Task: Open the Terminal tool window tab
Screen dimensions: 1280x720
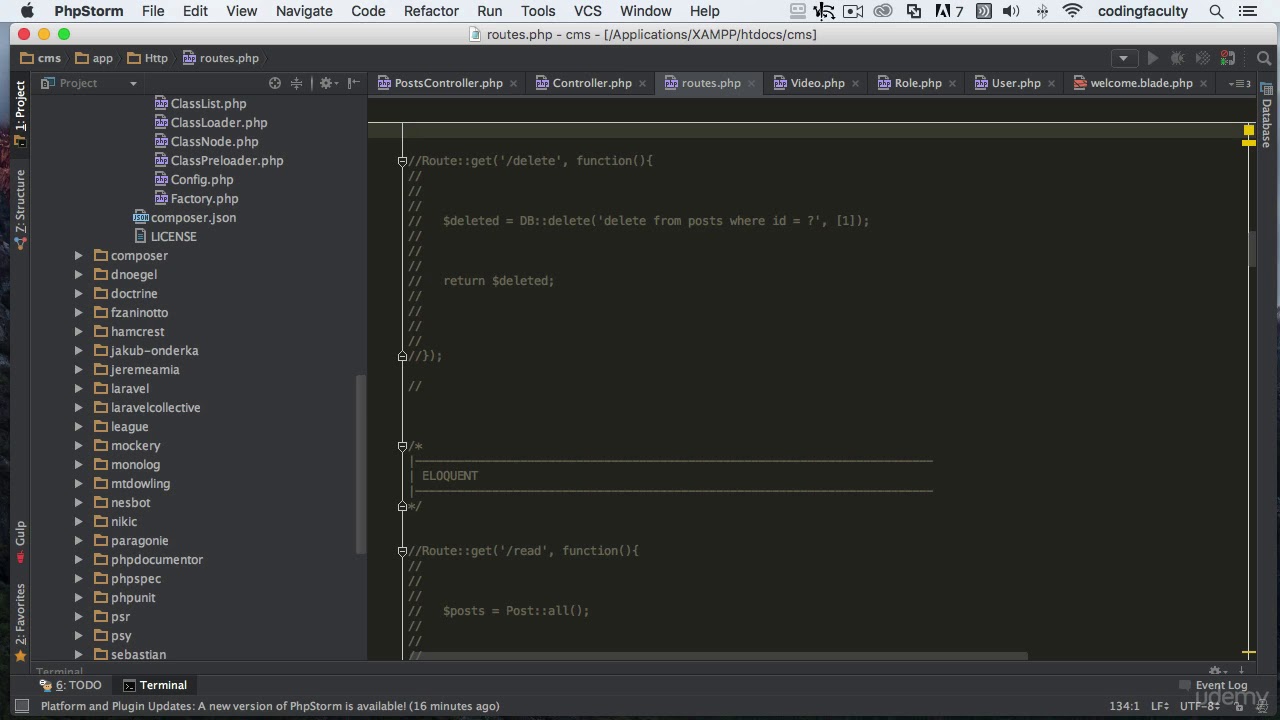Action: tap(155, 685)
